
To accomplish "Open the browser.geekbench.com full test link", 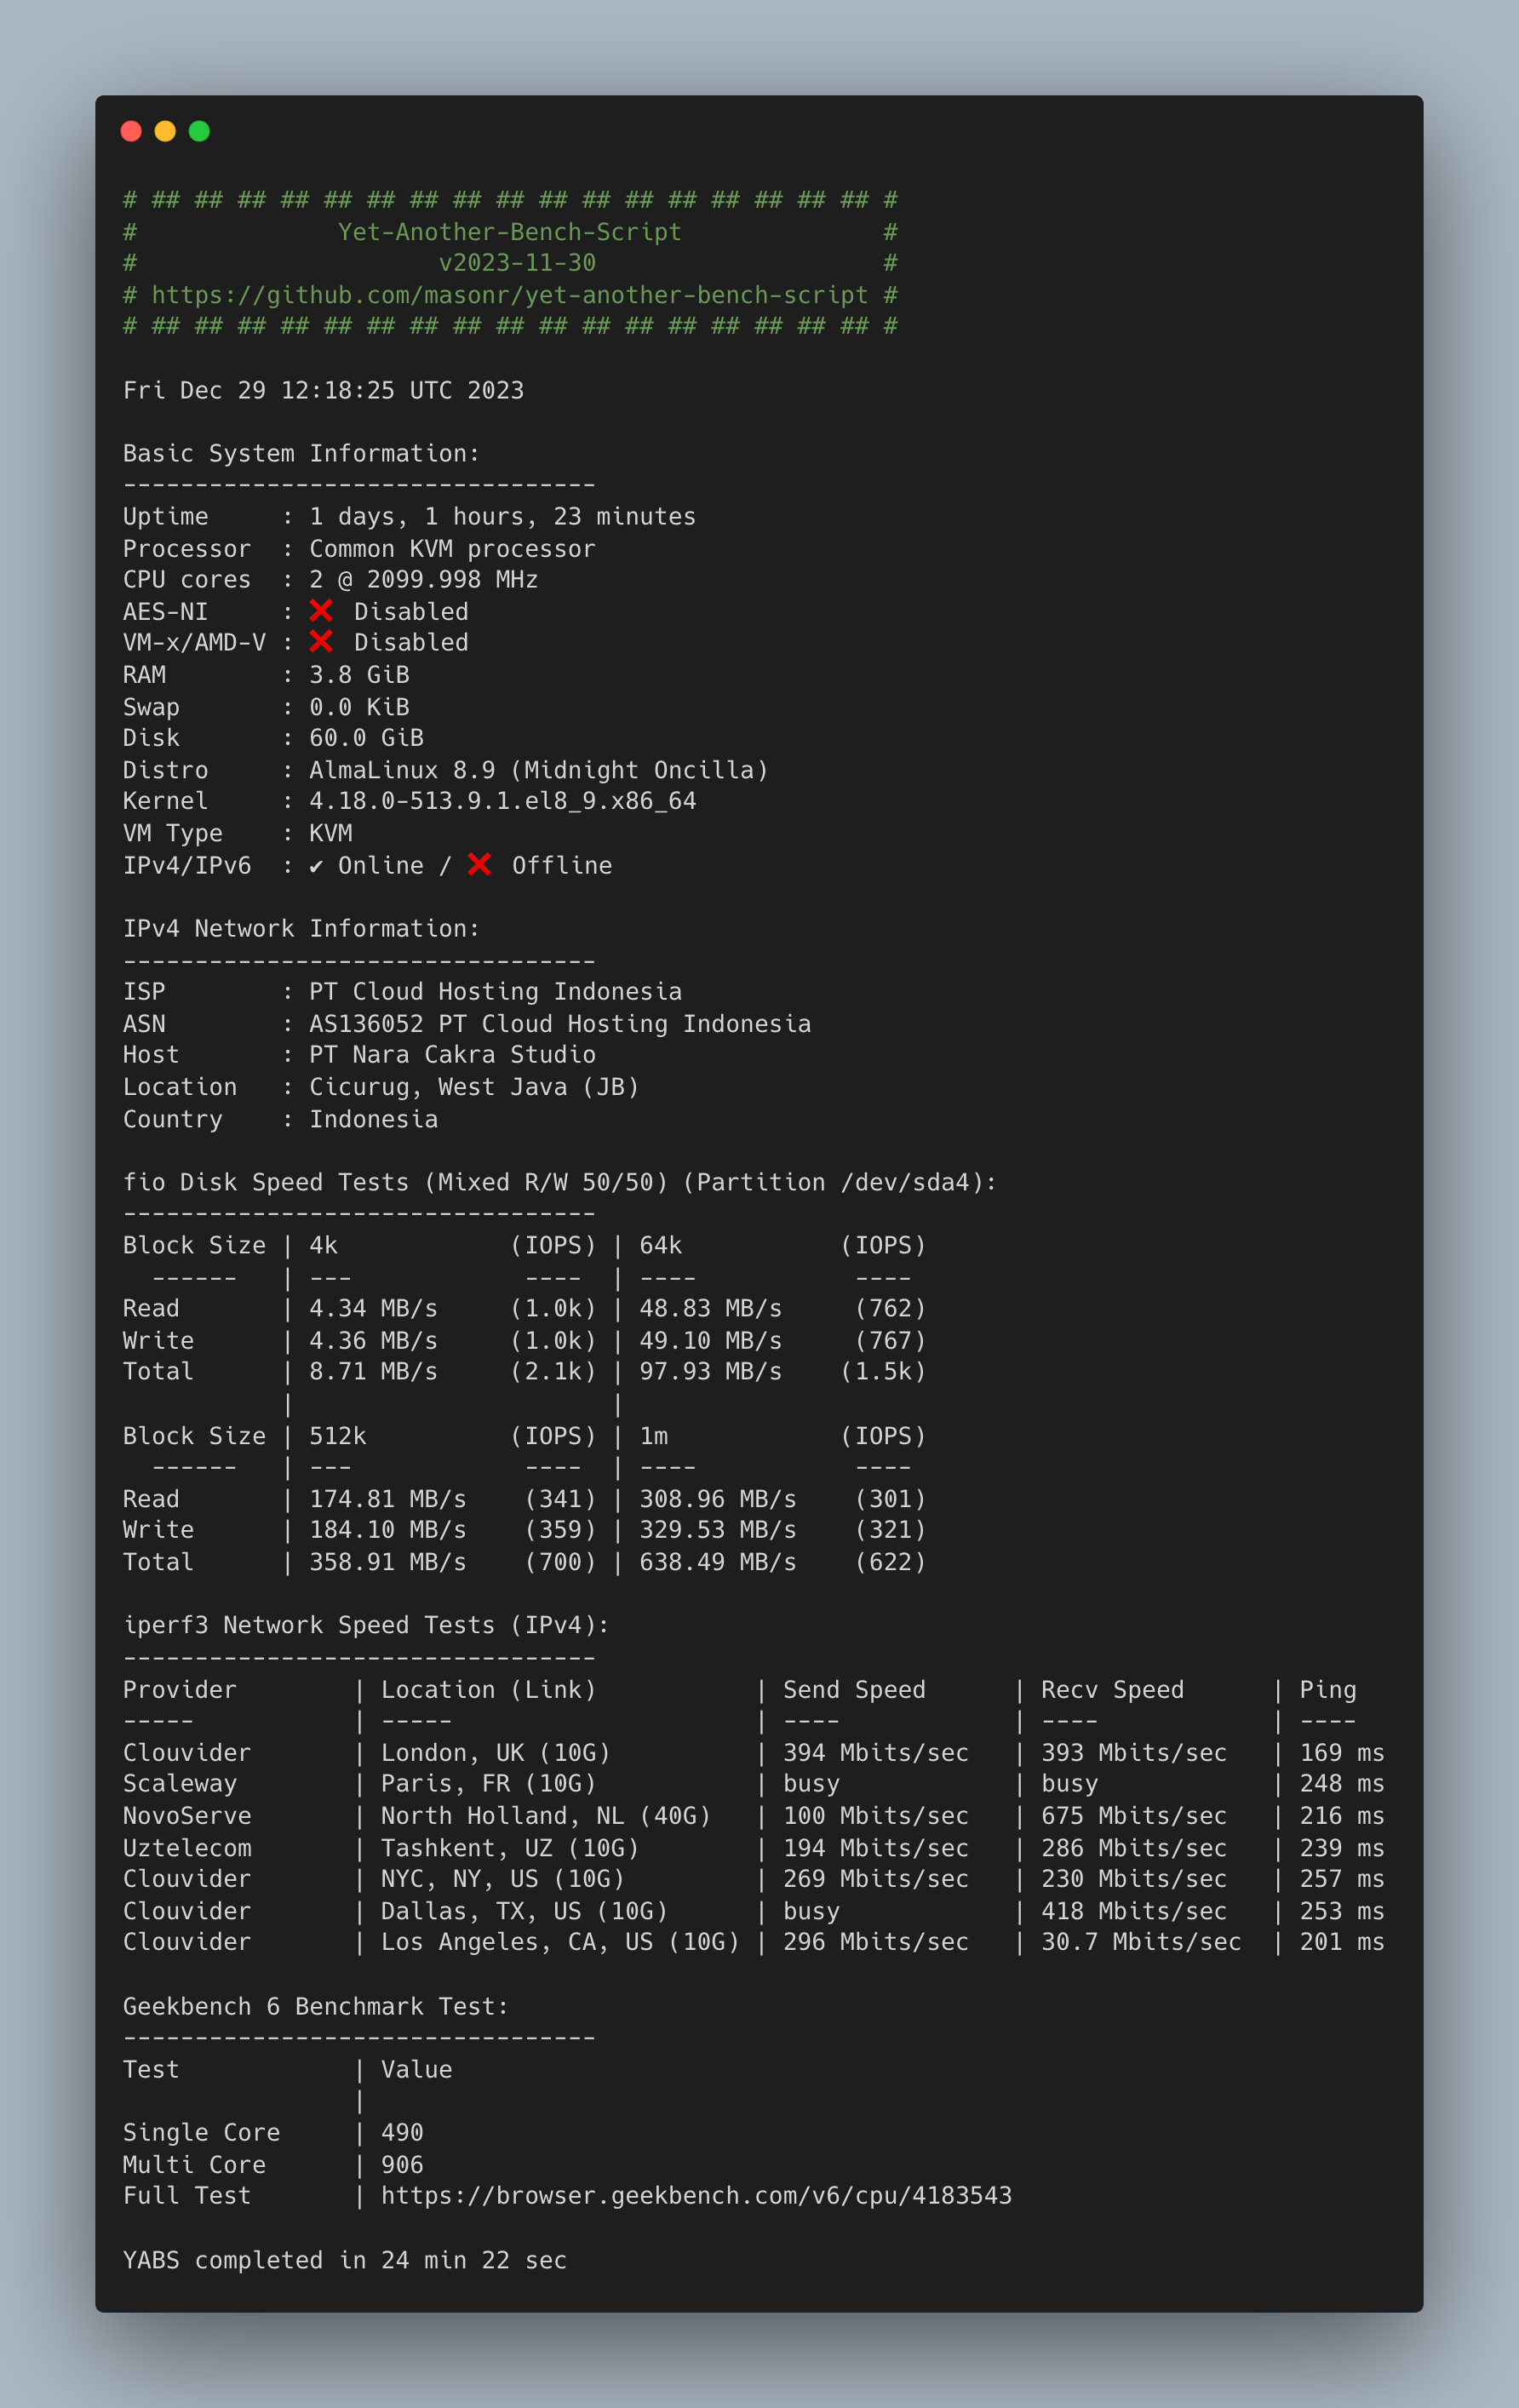I will coord(696,2195).
